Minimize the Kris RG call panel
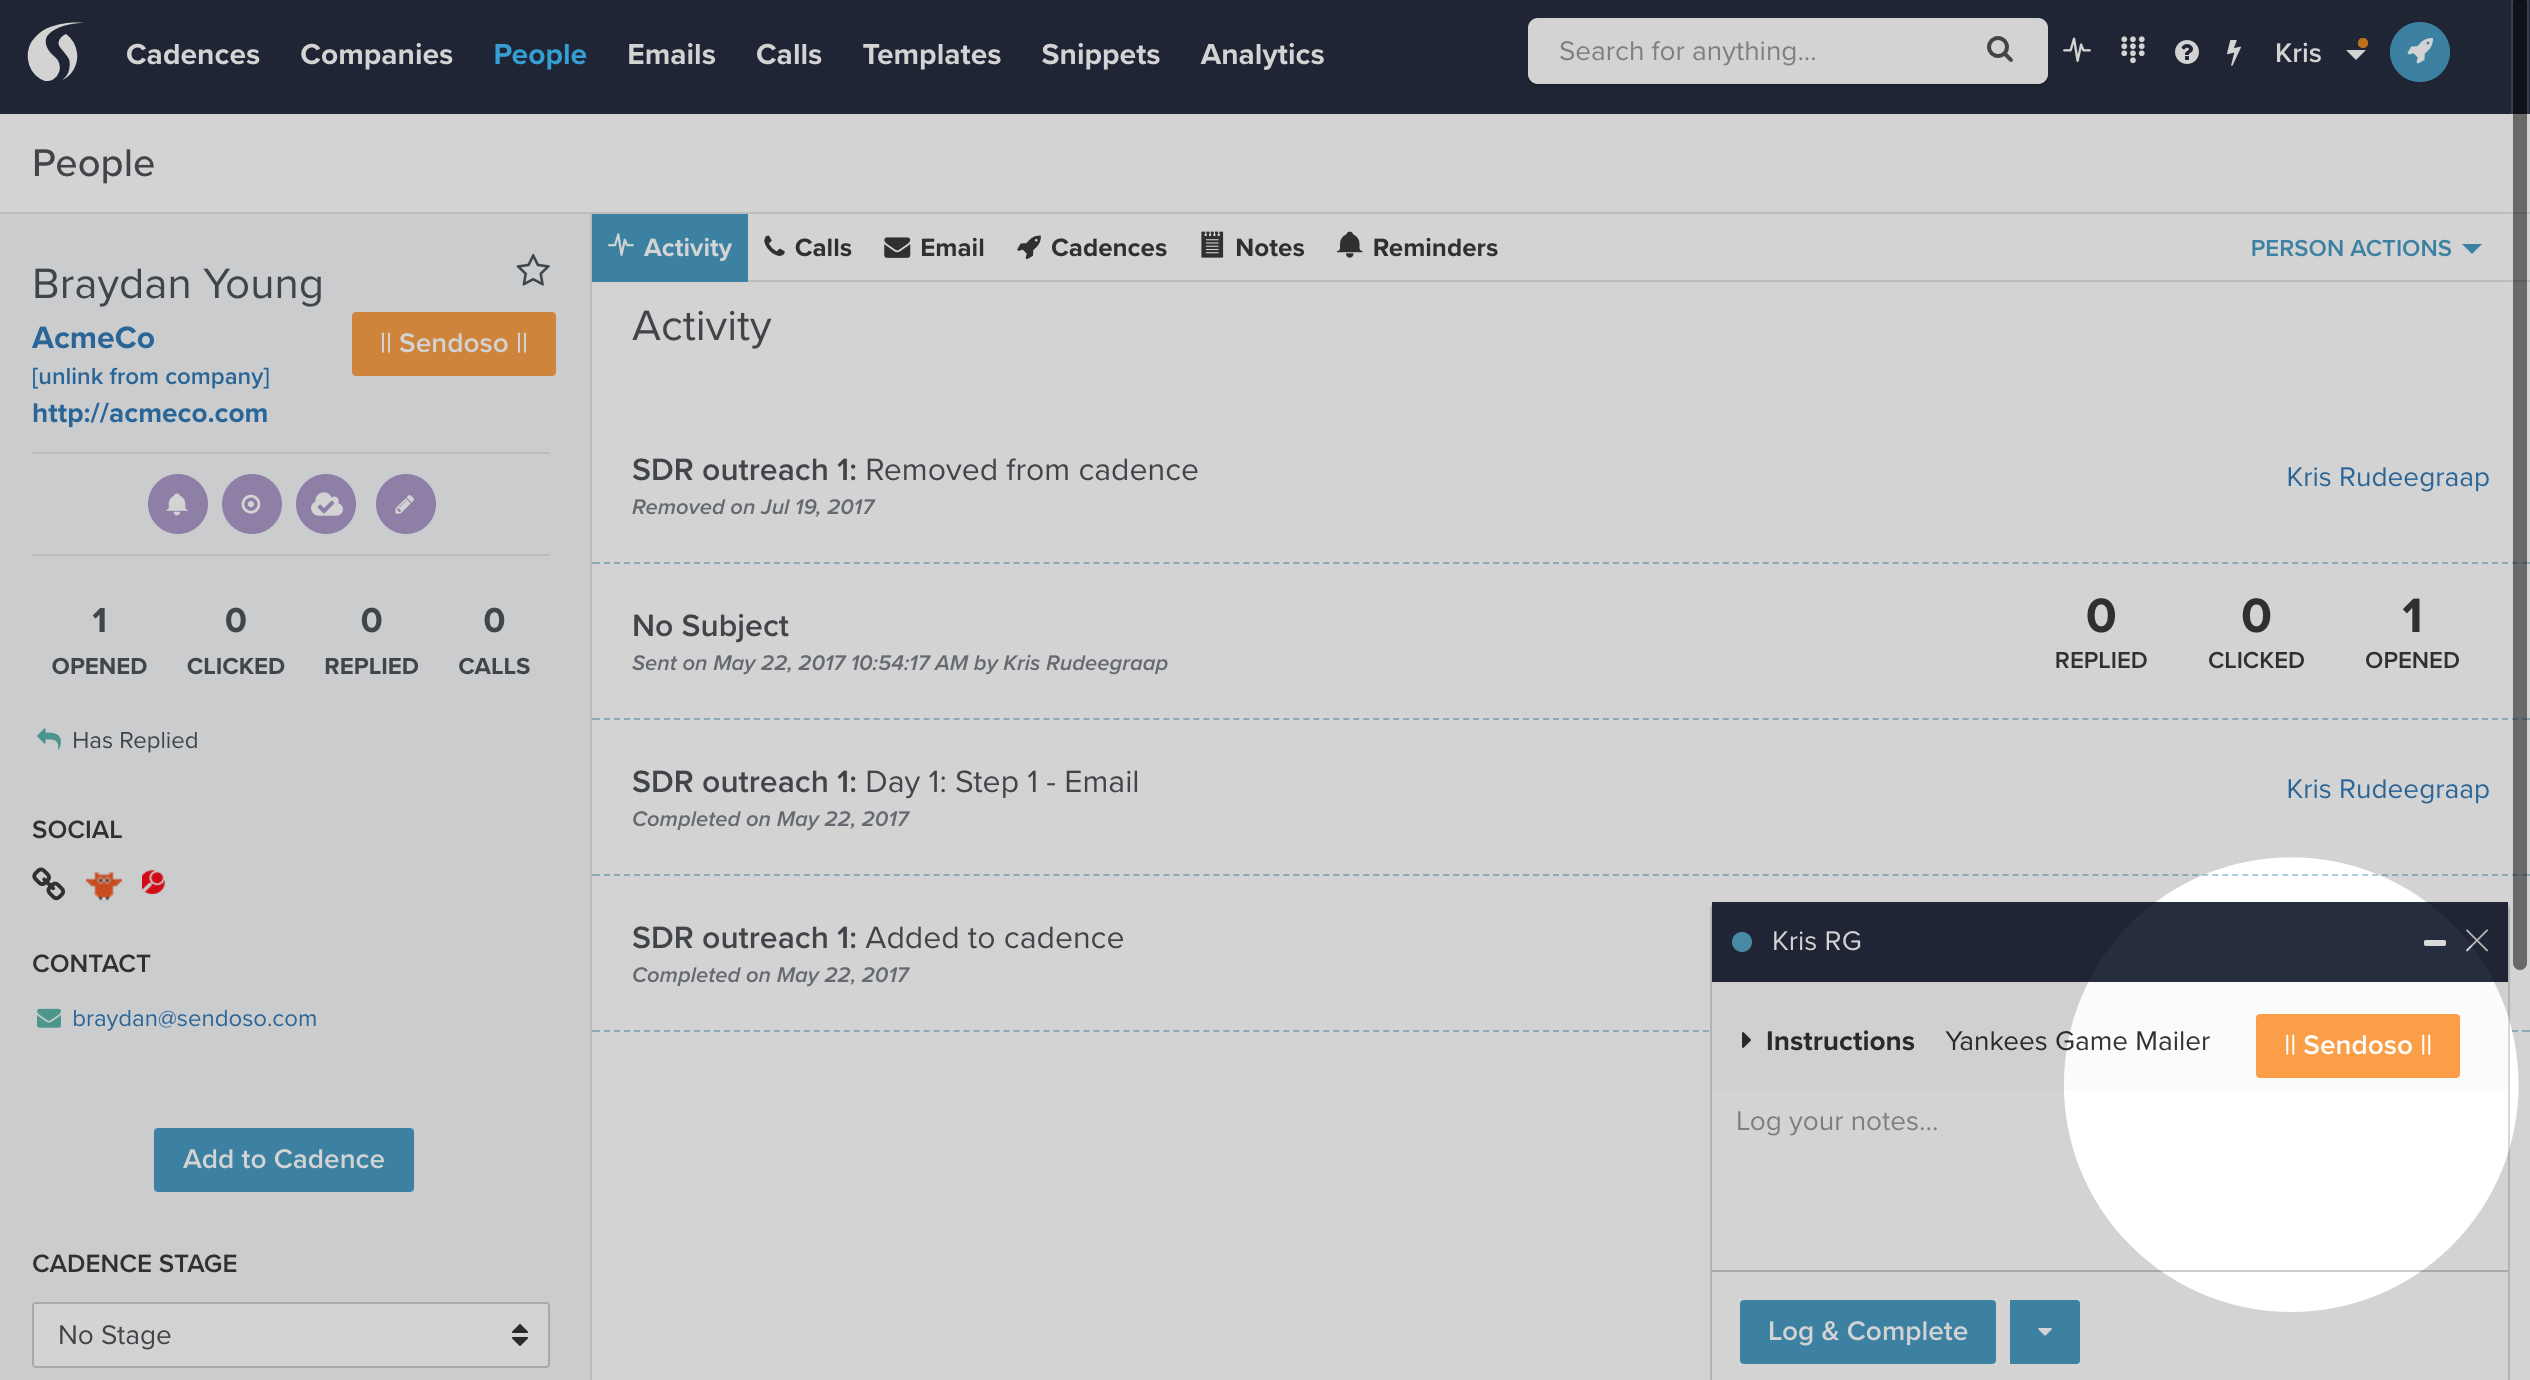 coord(2434,942)
